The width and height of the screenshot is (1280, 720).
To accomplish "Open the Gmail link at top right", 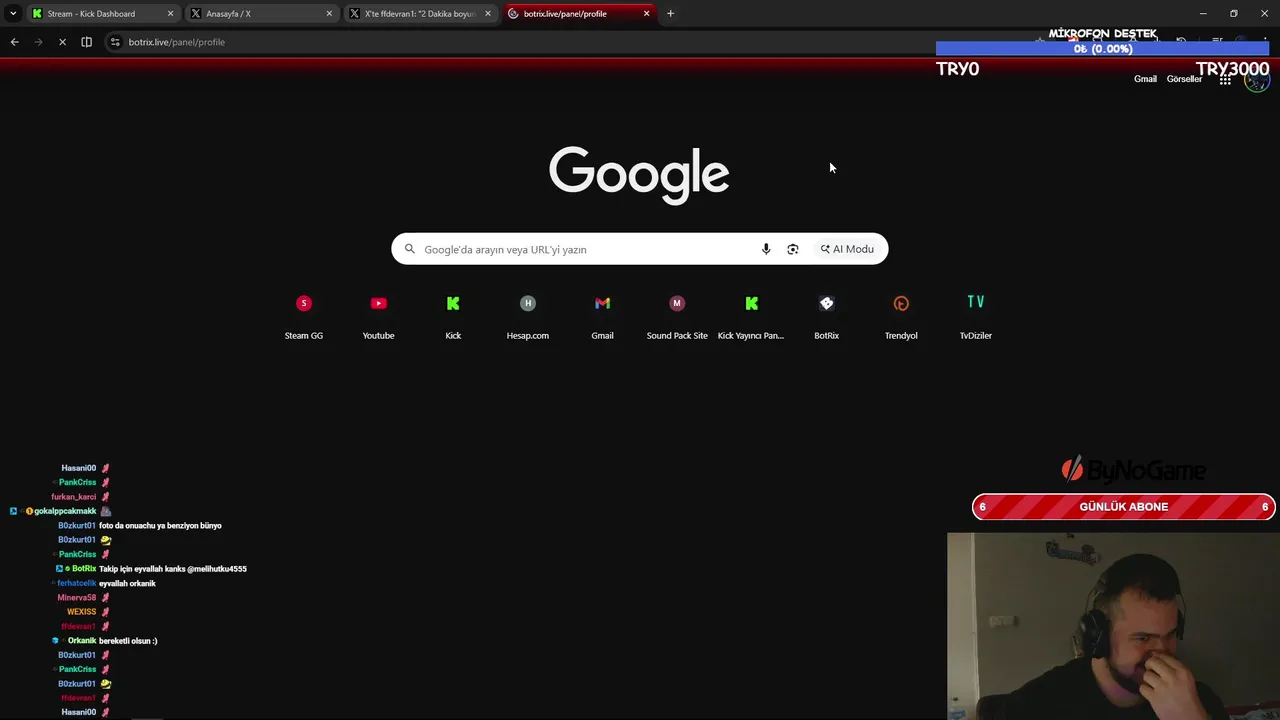I will tap(1145, 79).
